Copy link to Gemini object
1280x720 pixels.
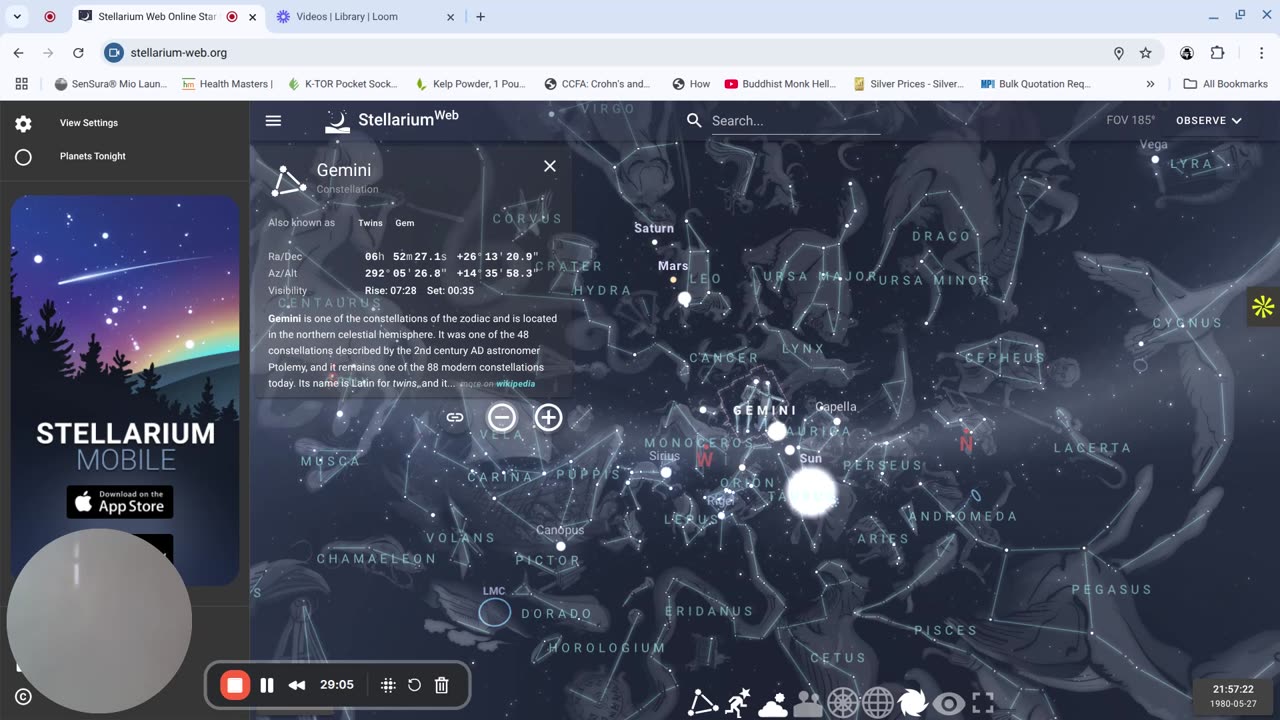pyautogui.click(x=455, y=417)
